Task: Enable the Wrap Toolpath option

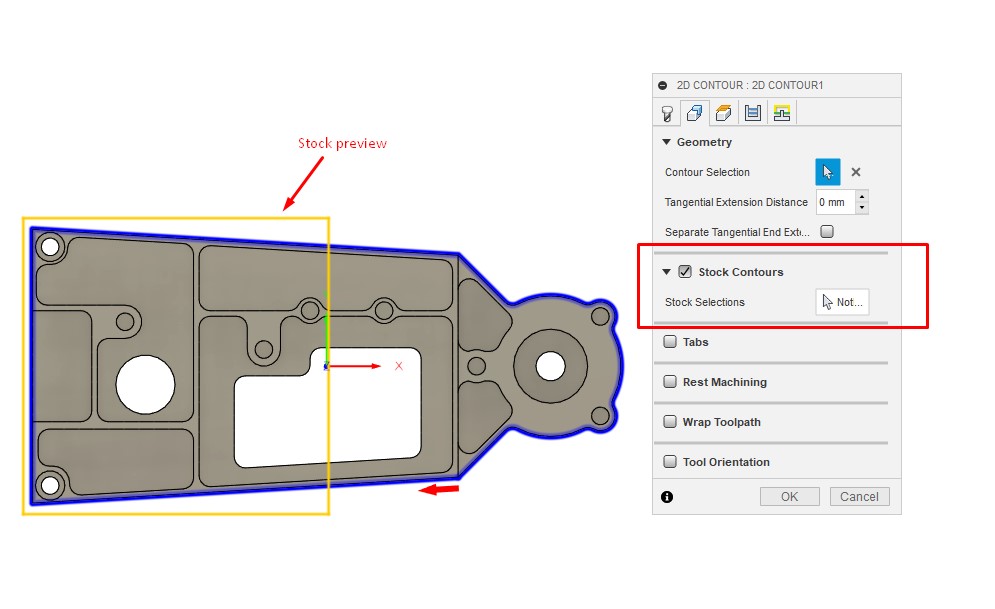Action: click(670, 421)
